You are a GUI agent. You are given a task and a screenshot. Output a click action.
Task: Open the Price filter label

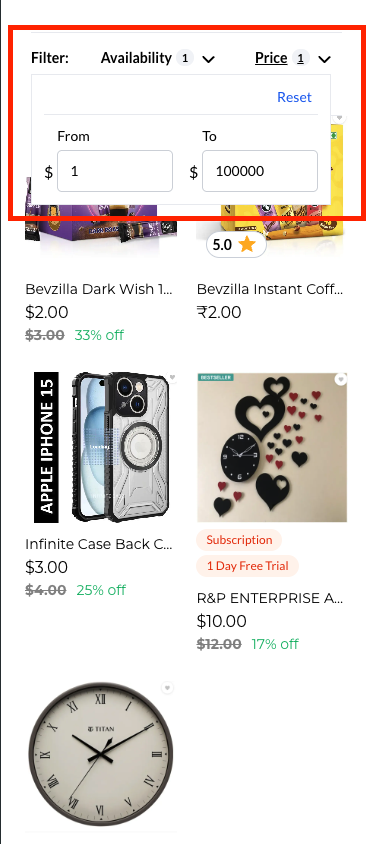coord(271,58)
